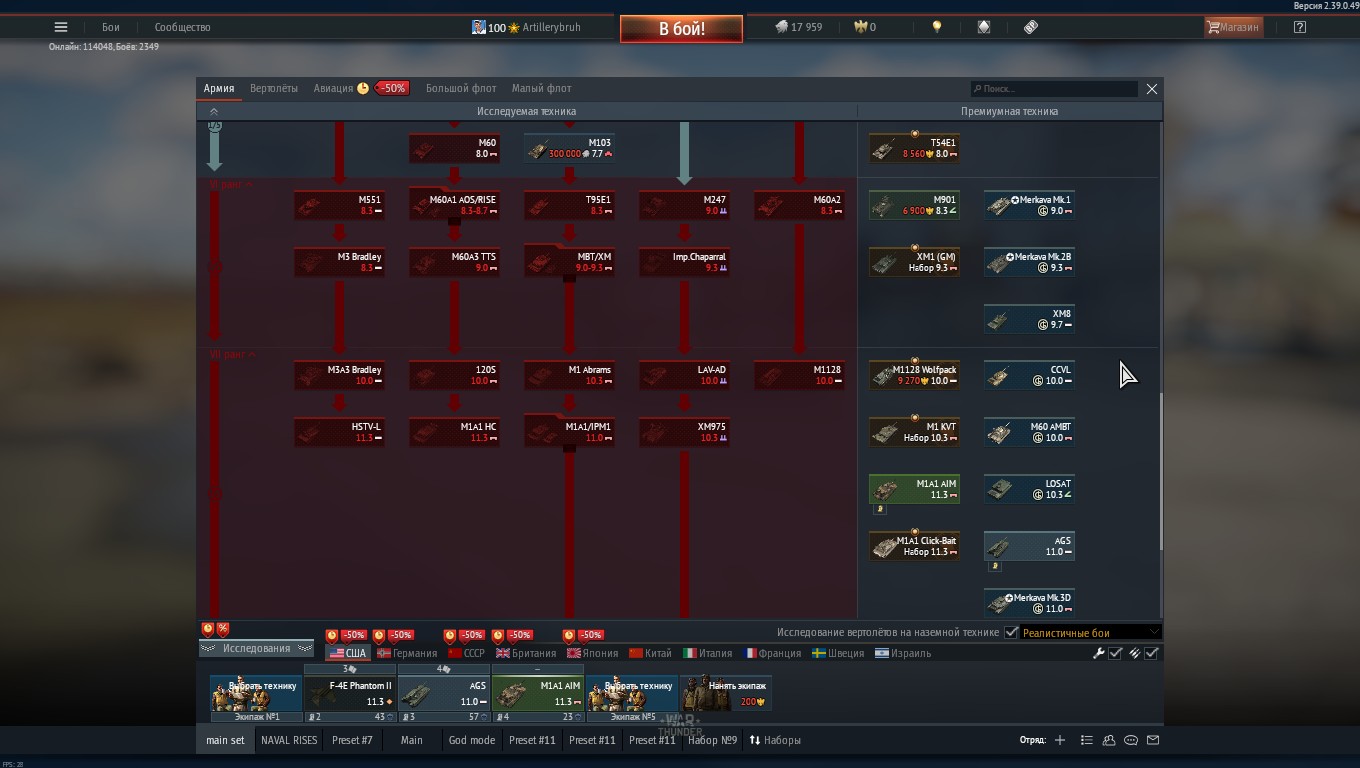Select the Франция flag nation

(773, 653)
